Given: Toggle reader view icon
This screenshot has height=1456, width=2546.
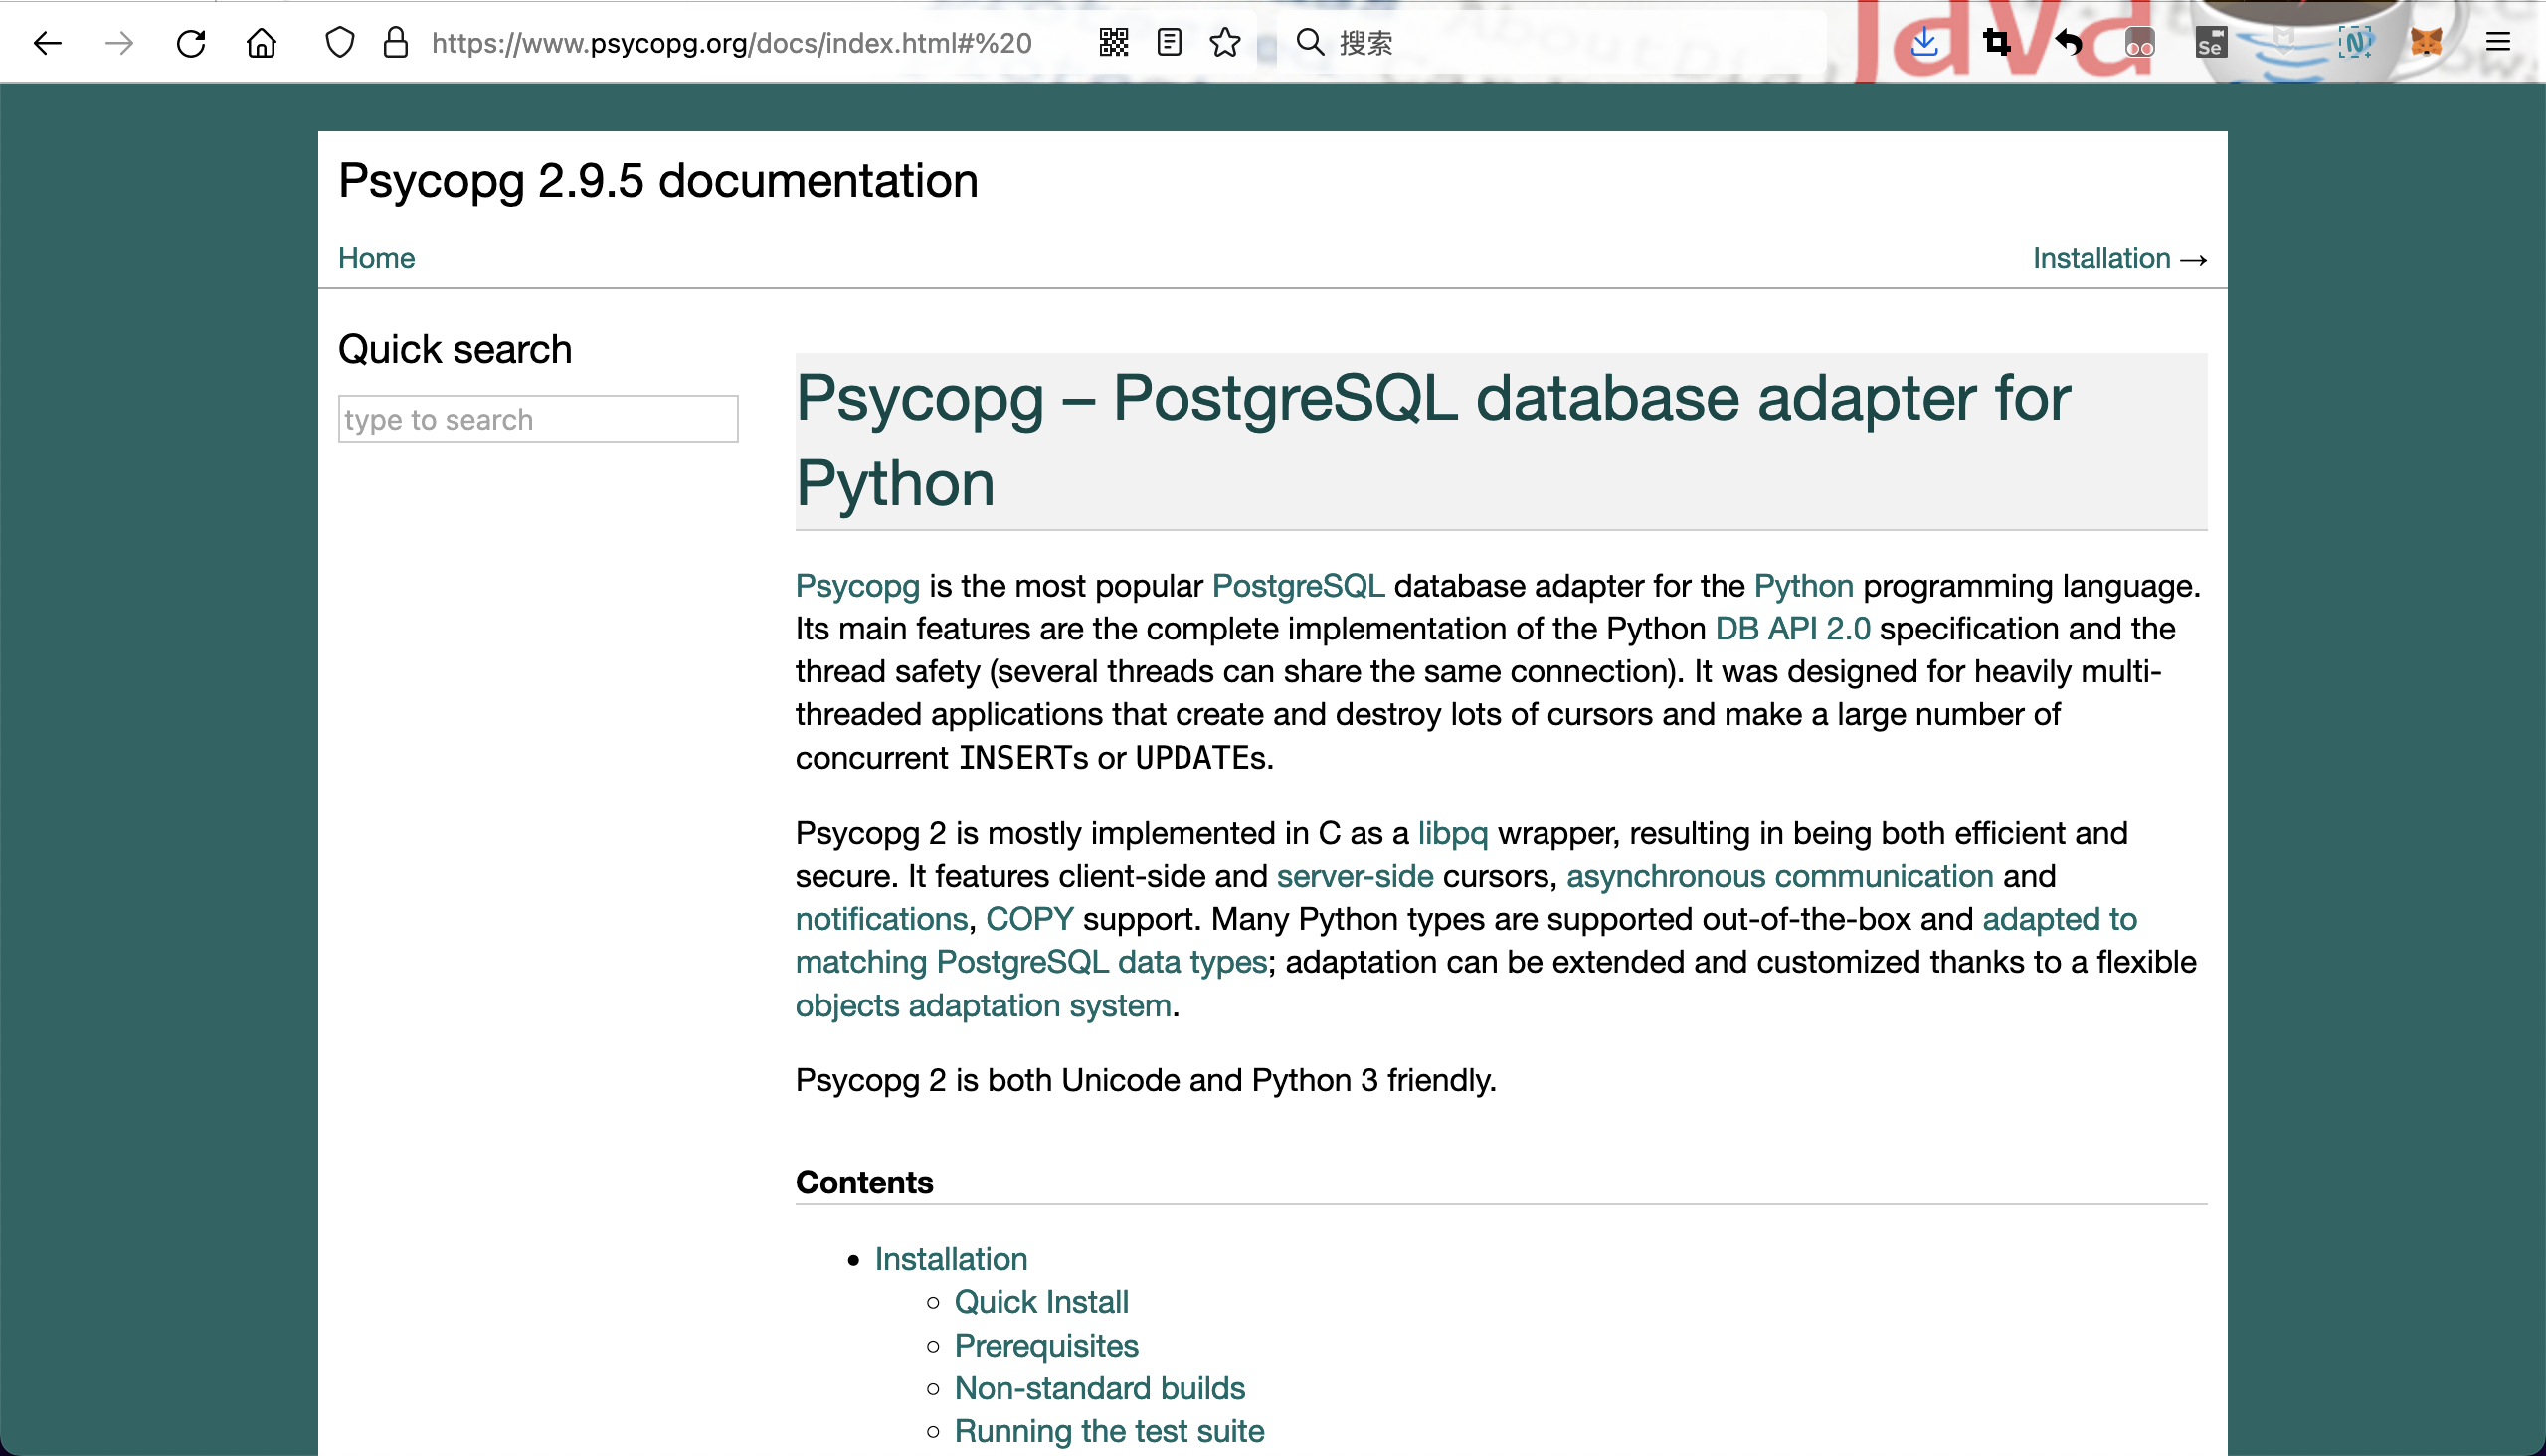Looking at the screenshot, I should [1169, 43].
